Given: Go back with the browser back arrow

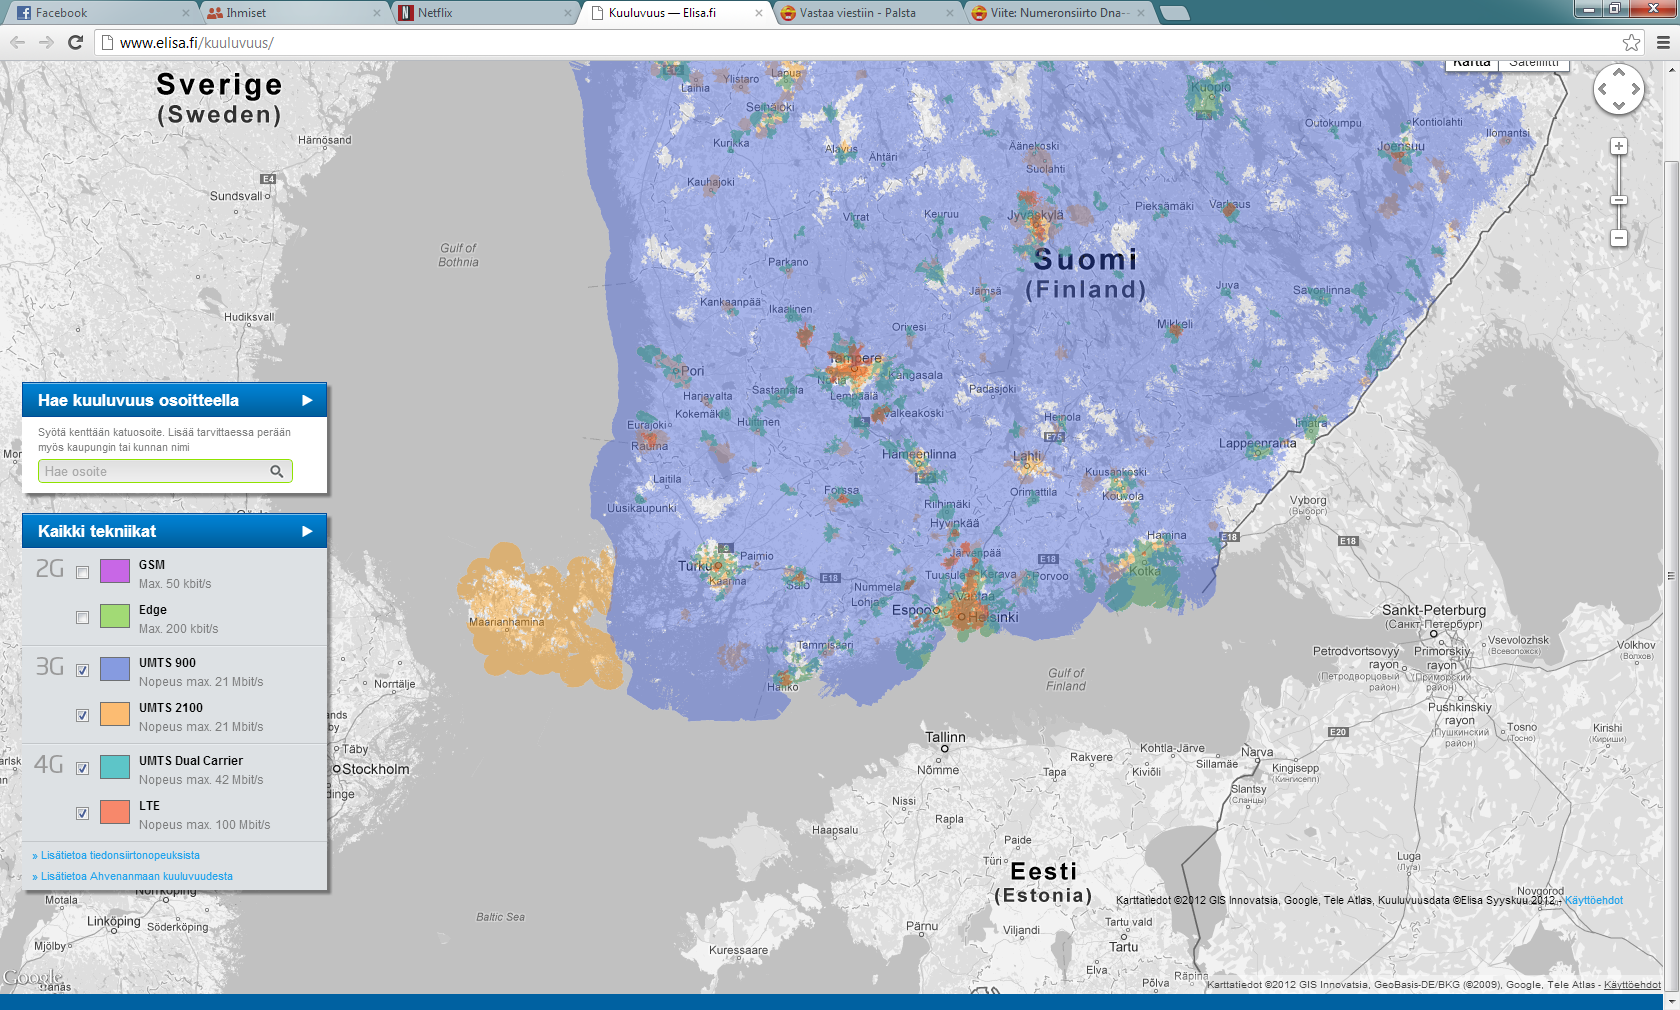Looking at the screenshot, I should [x=17, y=42].
